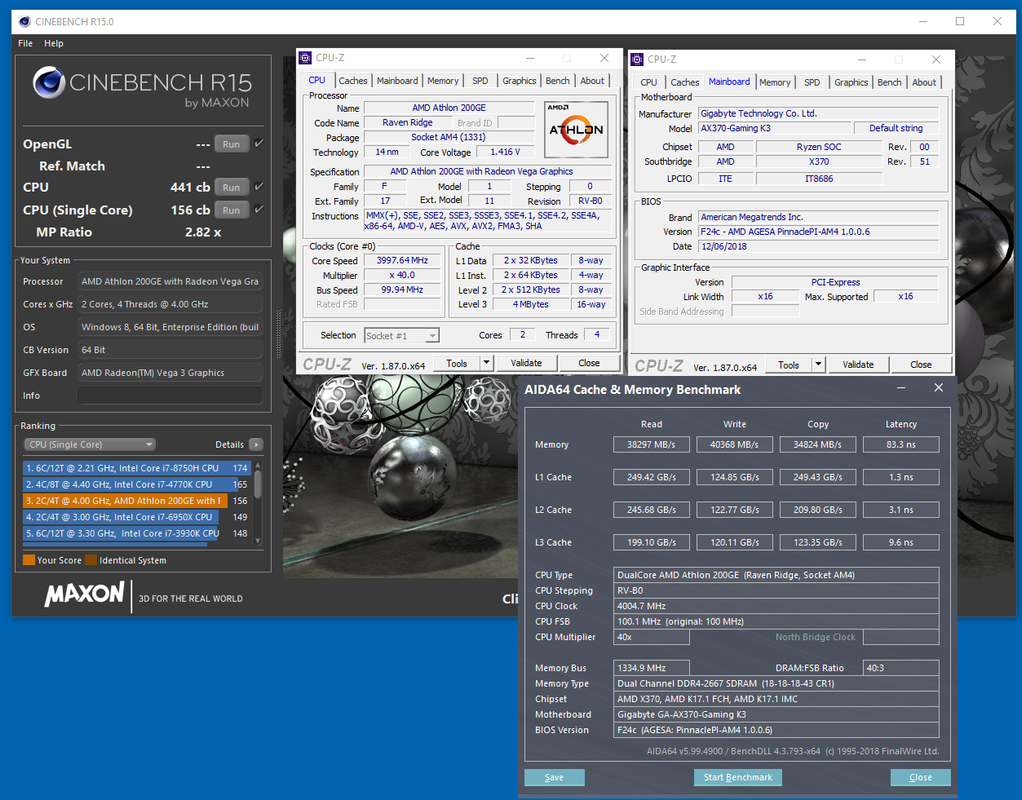Viewport: 1022px width, 800px height.
Task: Run the OpenGL benchmark
Action: [231, 144]
